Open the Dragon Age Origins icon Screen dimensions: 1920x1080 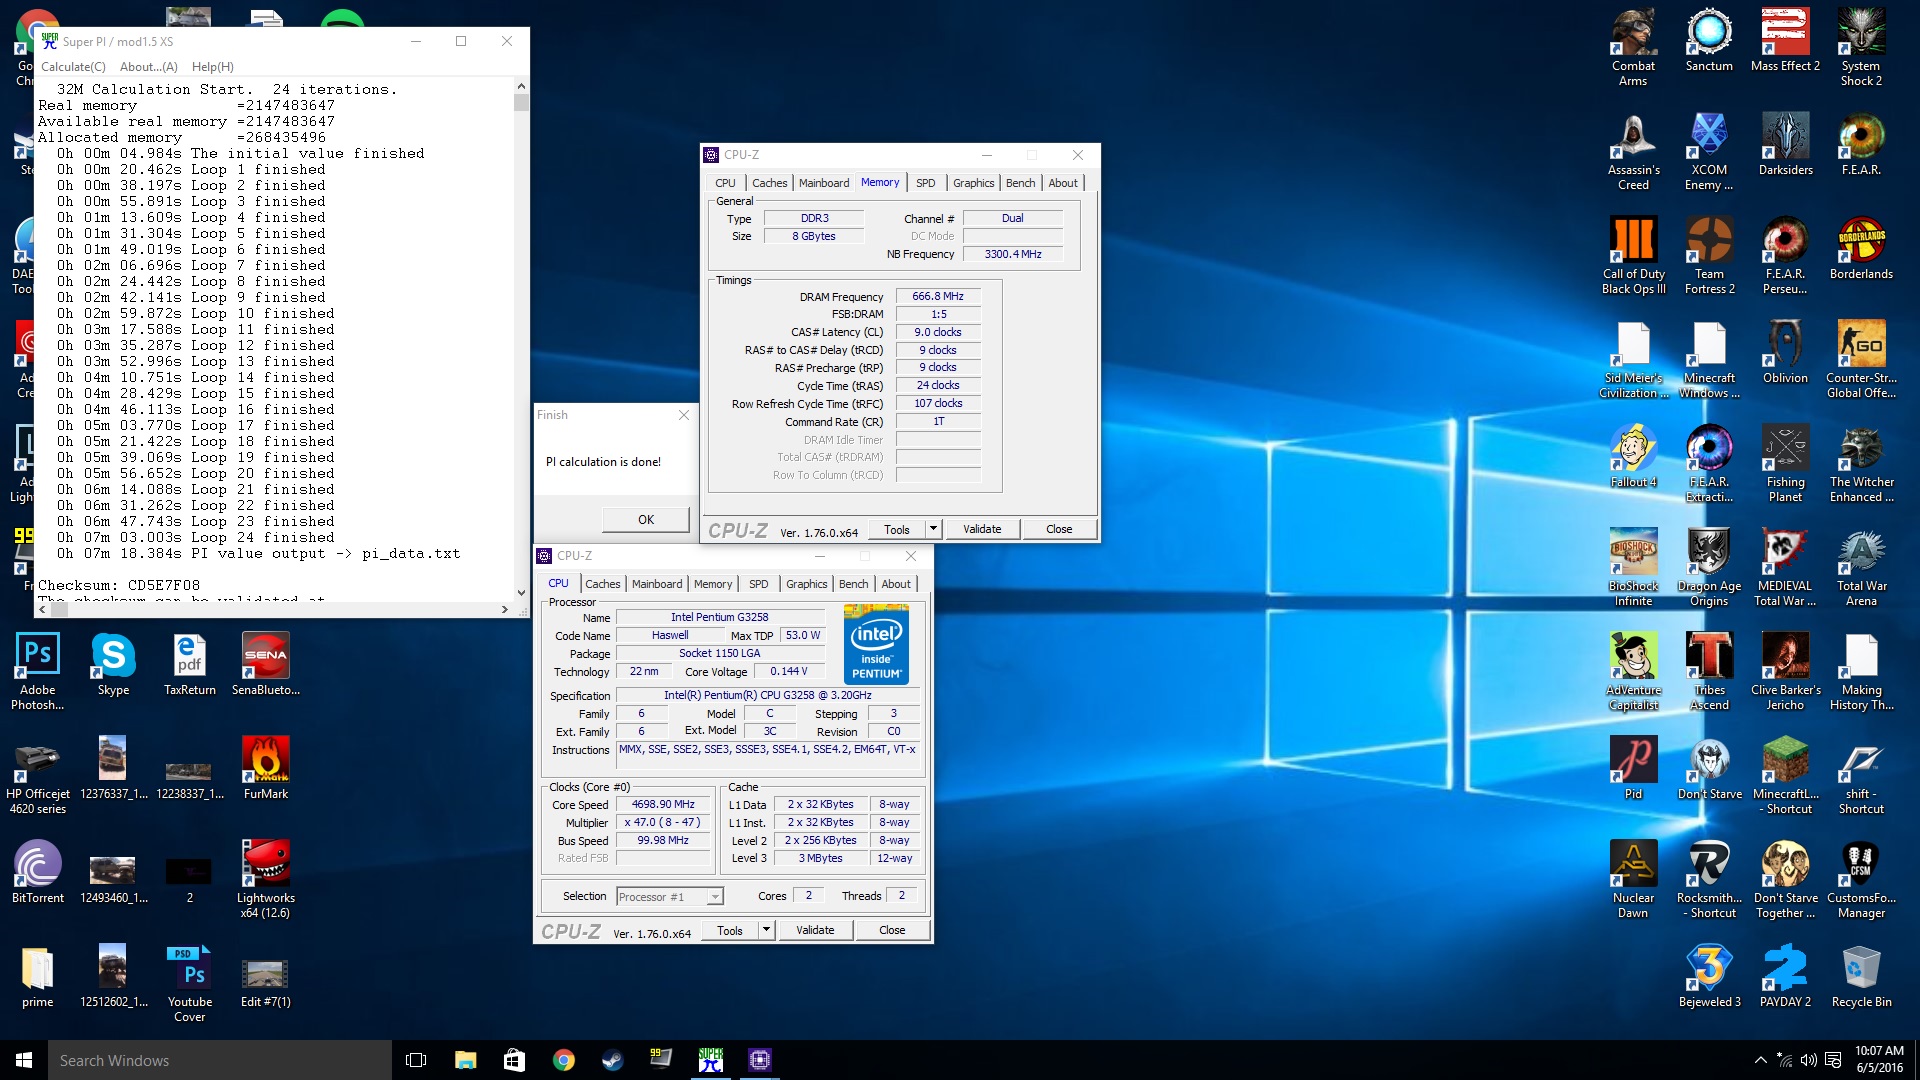(x=1709, y=567)
